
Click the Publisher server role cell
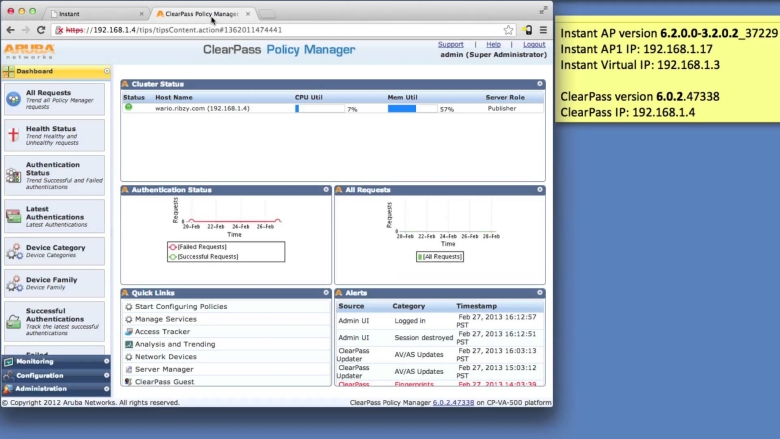point(501,108)
